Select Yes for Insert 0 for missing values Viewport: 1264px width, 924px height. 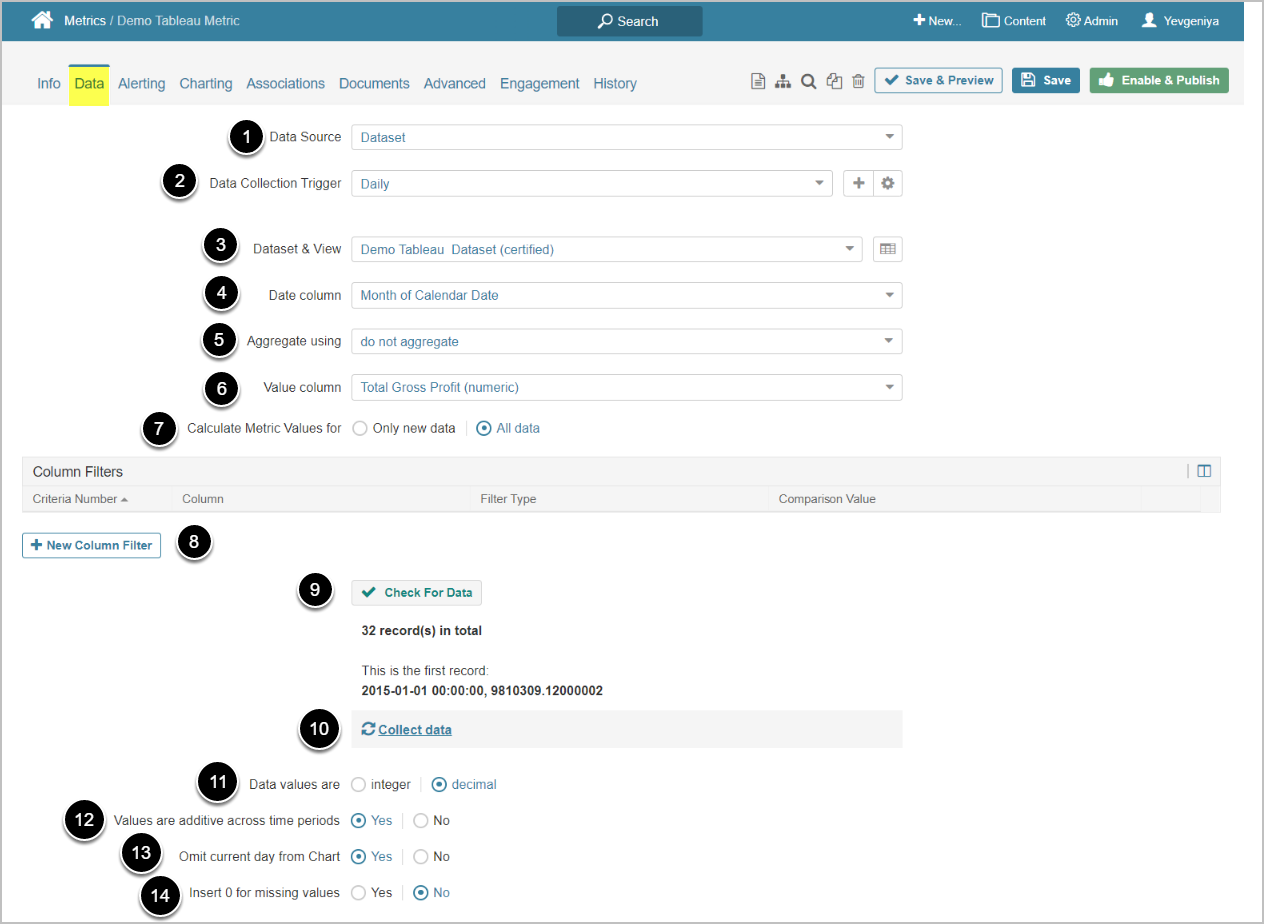(x=359, y=892)
